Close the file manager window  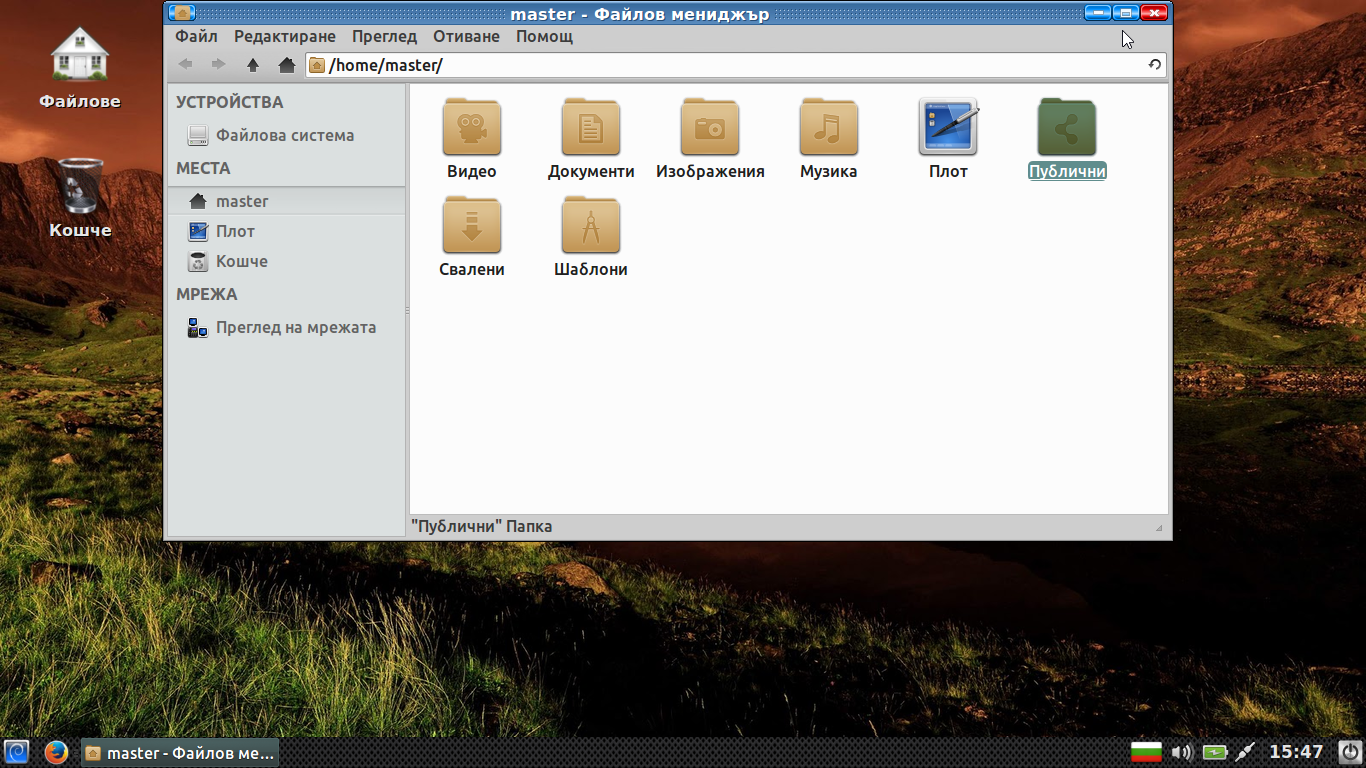tap(1154, 13)
